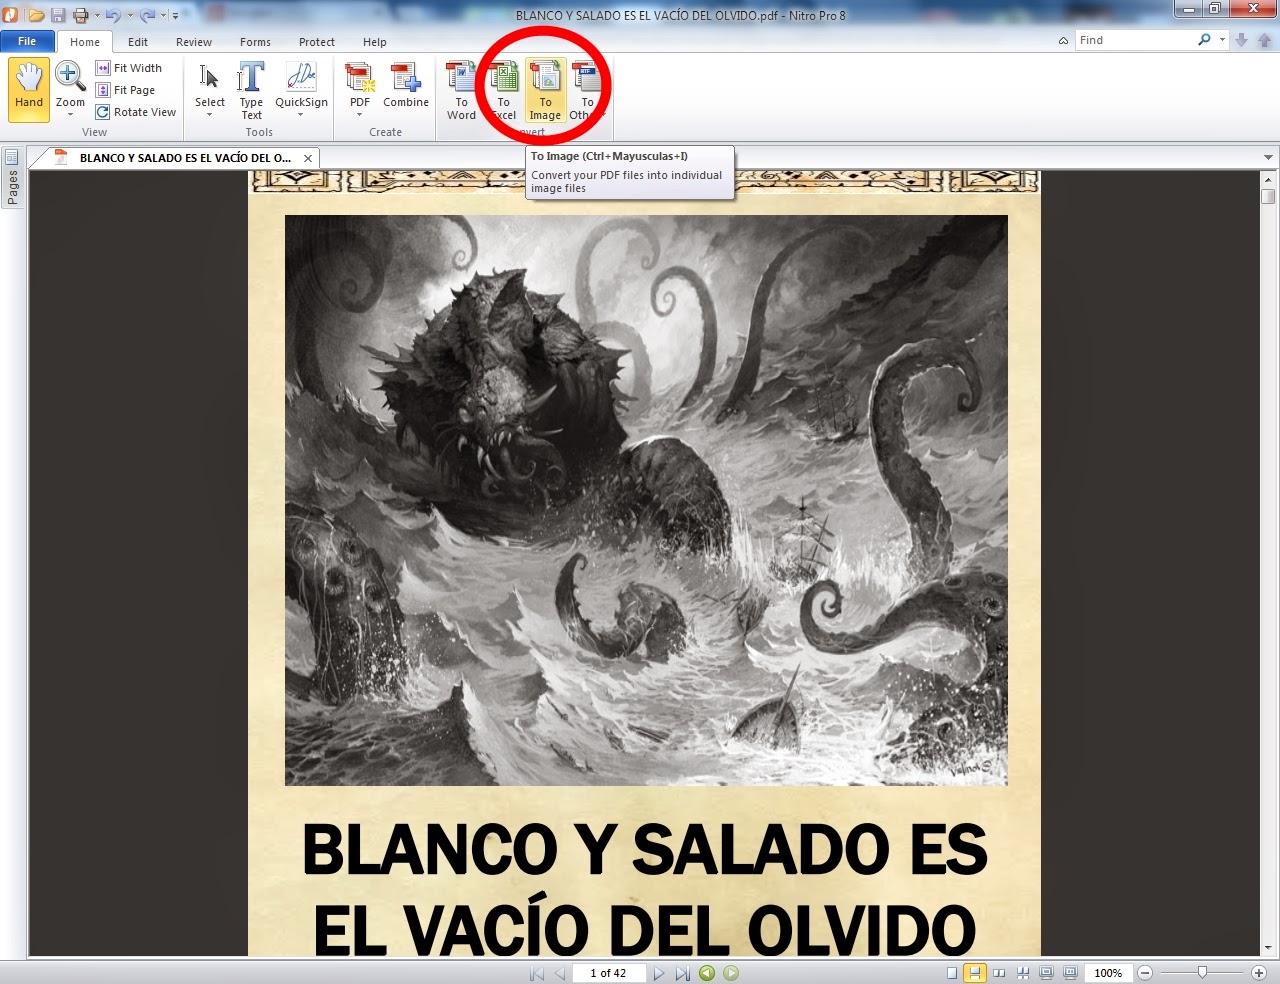
Task: Switch to single page view
Action: click(952, 973)
